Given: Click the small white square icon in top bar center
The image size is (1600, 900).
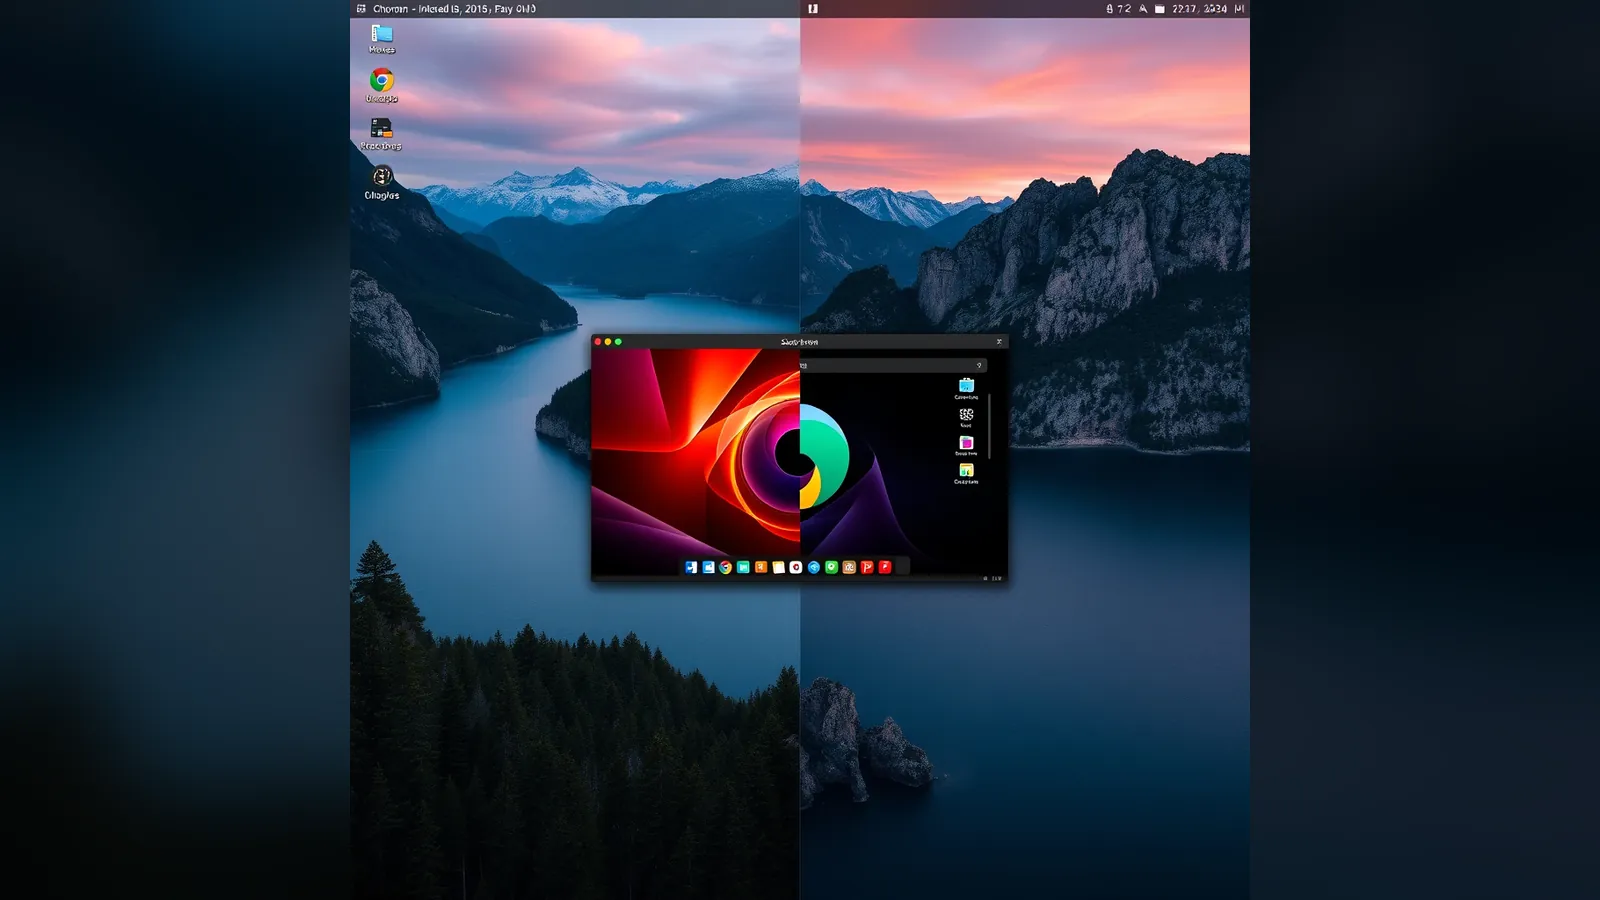Looking at the screenshot, I should pyautogui.click(x=813, y=8).
